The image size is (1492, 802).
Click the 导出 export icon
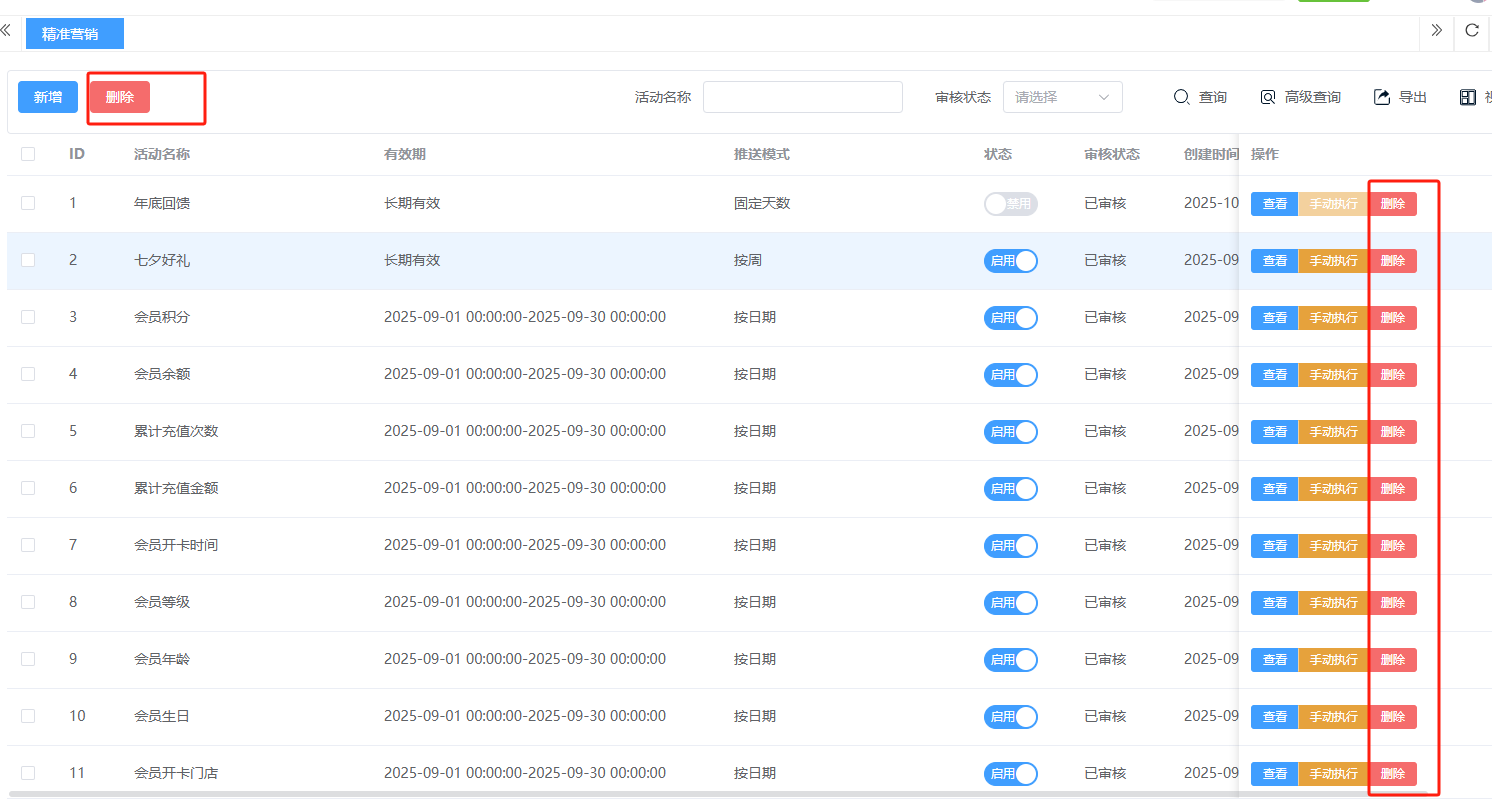click(1383, 97)
